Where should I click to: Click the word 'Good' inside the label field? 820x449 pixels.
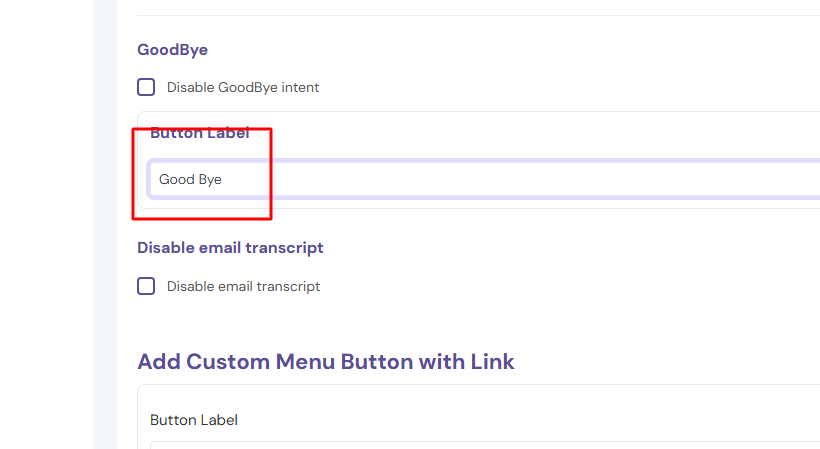click(x=176, y=180)
